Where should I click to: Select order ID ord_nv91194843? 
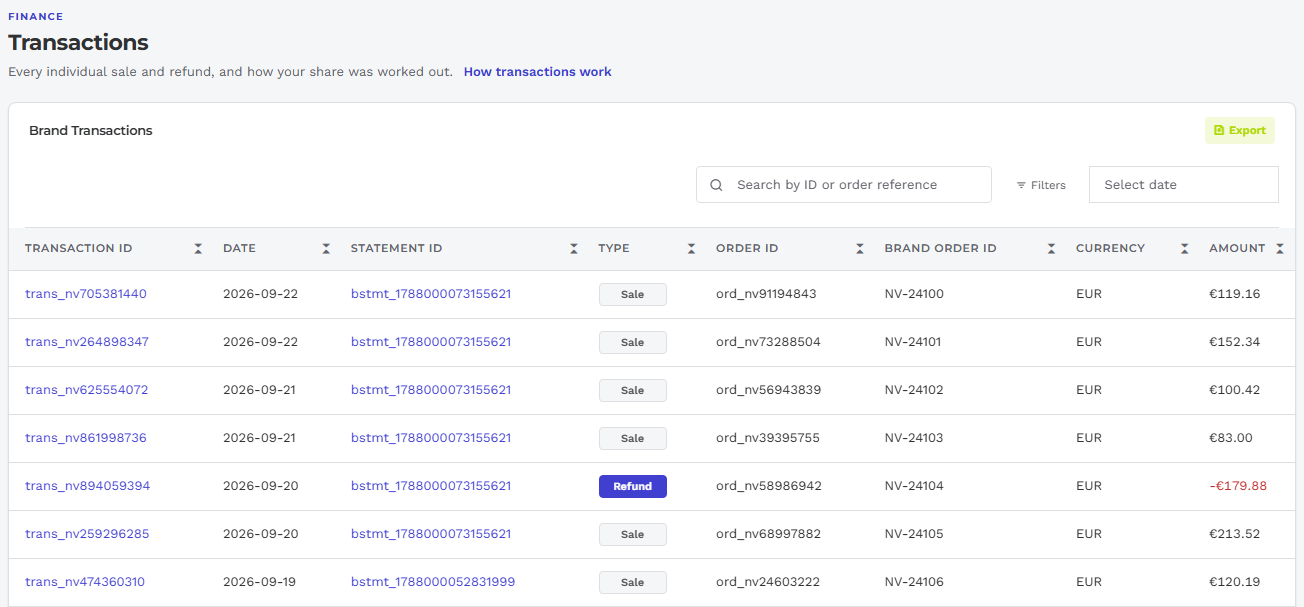[x=766, y=294]
